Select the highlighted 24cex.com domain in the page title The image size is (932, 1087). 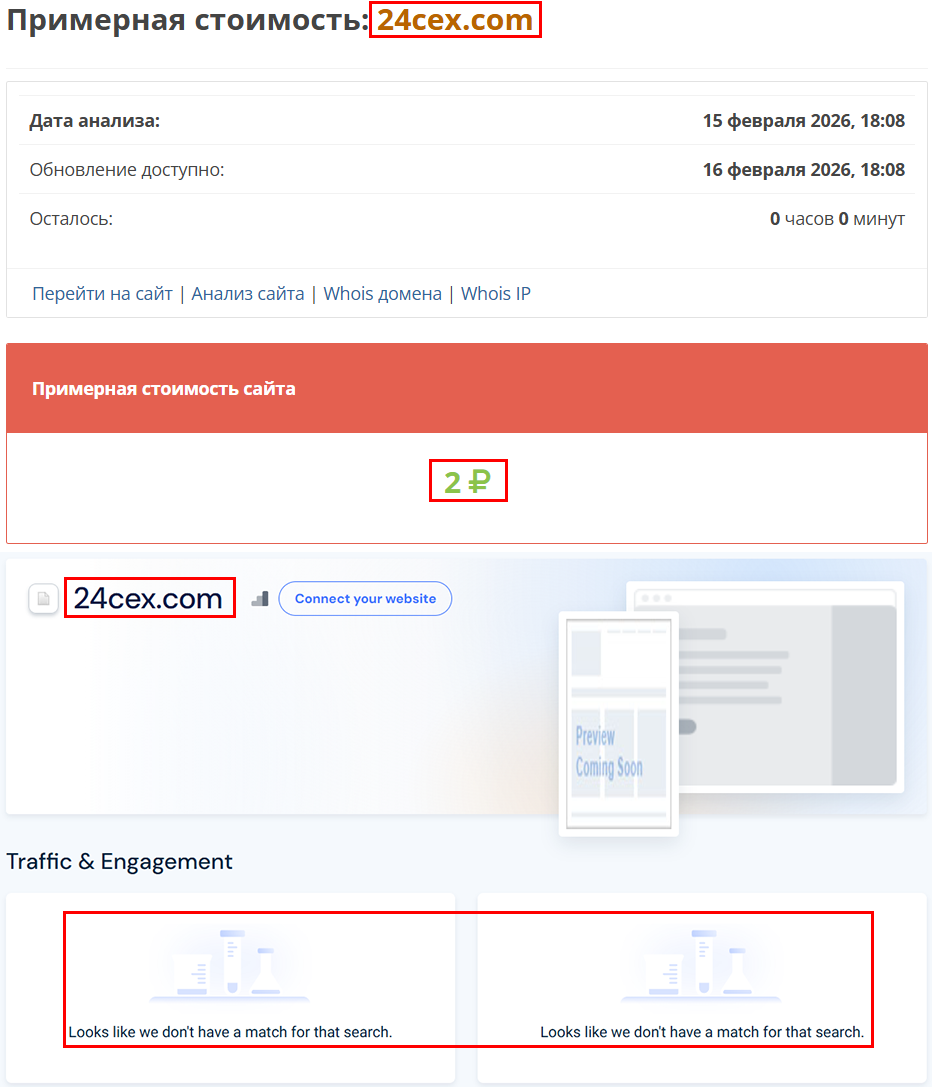pos(455,19)
